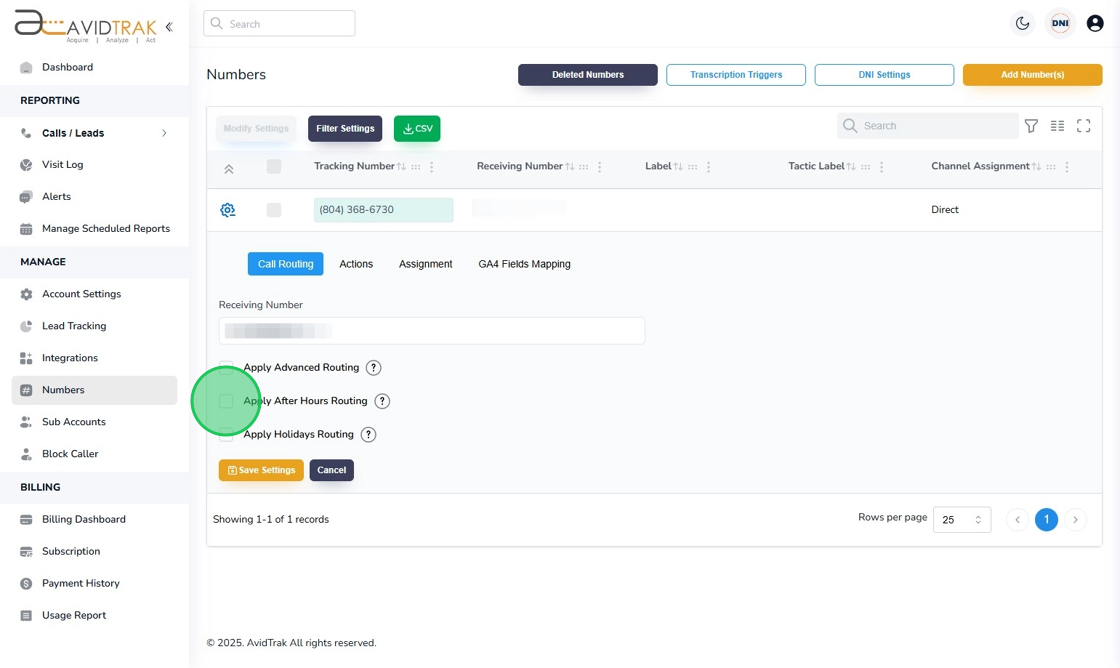Show help for Apply Advanced Routing
Viewport: 1120px width, 668px height.
373,368
